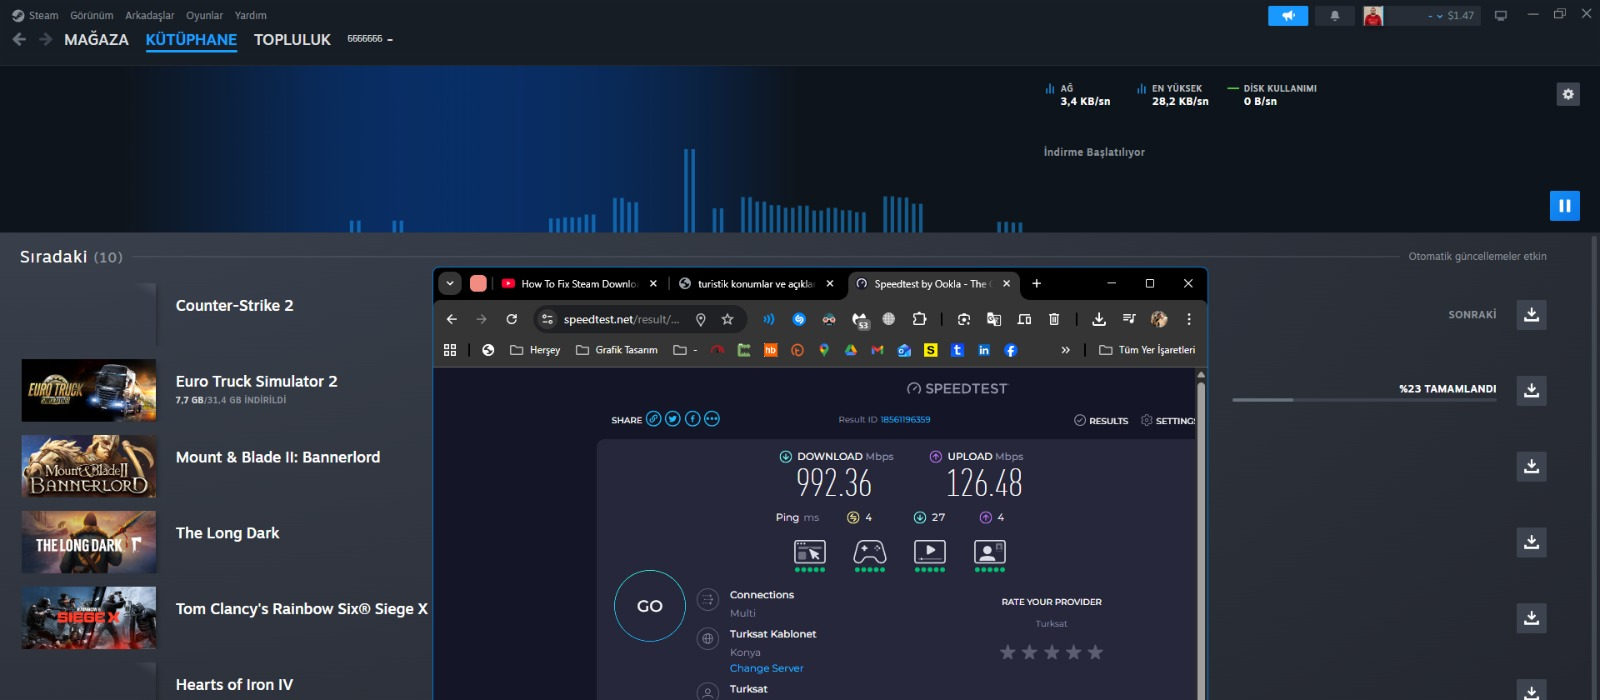Click the Steam announcements megaphone icon
Viewport: 1600px width, 700px height.
pyautogui.click(x=1288, y=16)
